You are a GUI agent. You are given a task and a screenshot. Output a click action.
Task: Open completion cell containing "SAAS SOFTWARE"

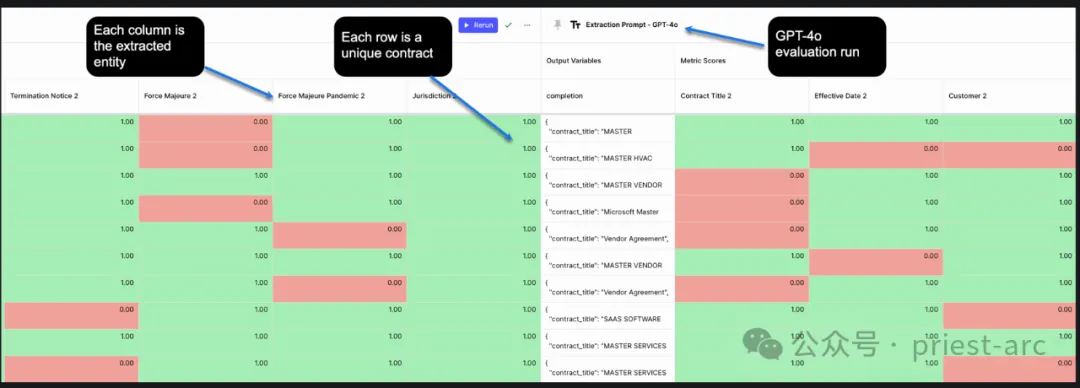point(608,316)
